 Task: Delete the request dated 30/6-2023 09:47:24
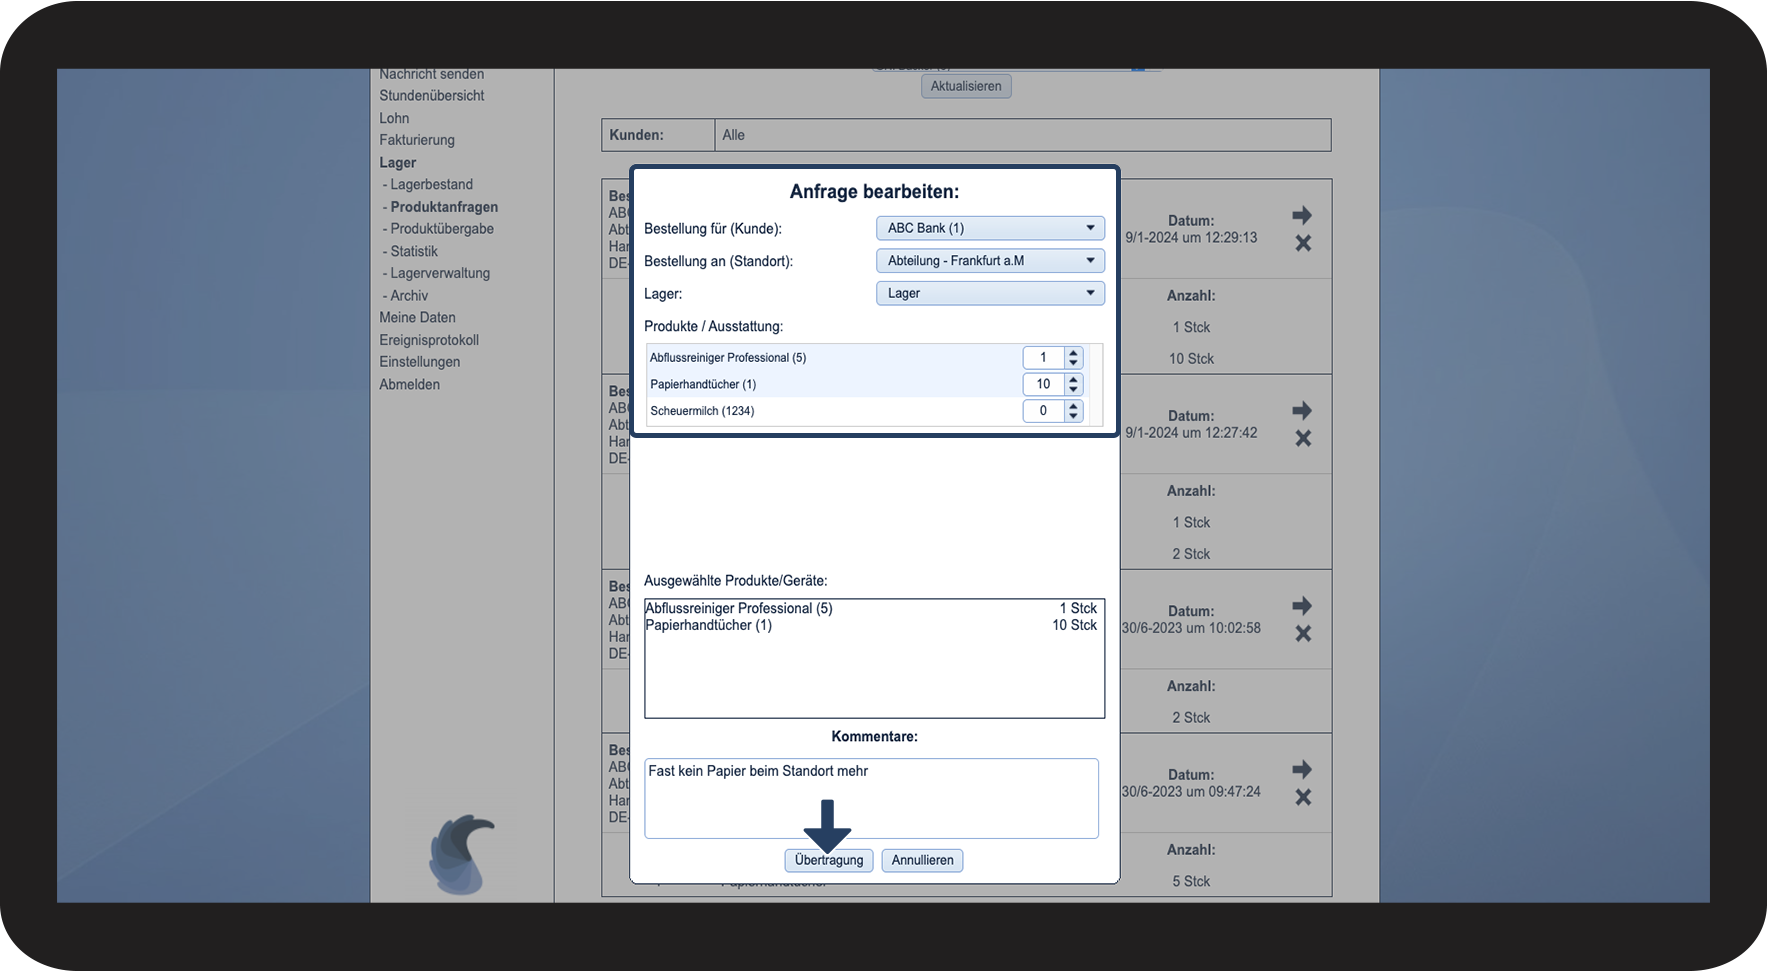[1303, 797]
